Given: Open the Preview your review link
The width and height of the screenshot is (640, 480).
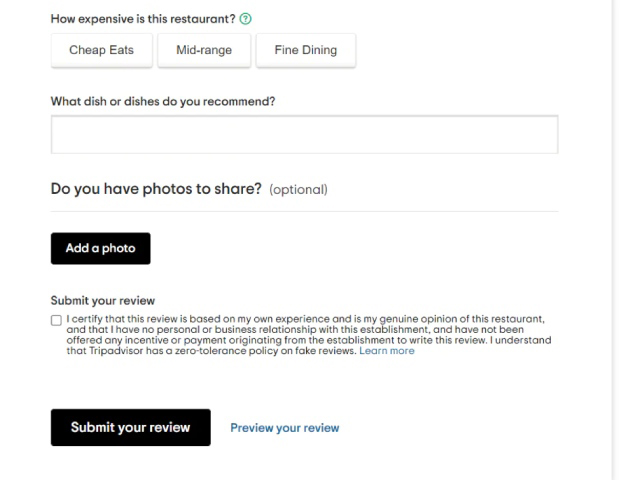Looking at the screenshot, I should pos(284,428).
